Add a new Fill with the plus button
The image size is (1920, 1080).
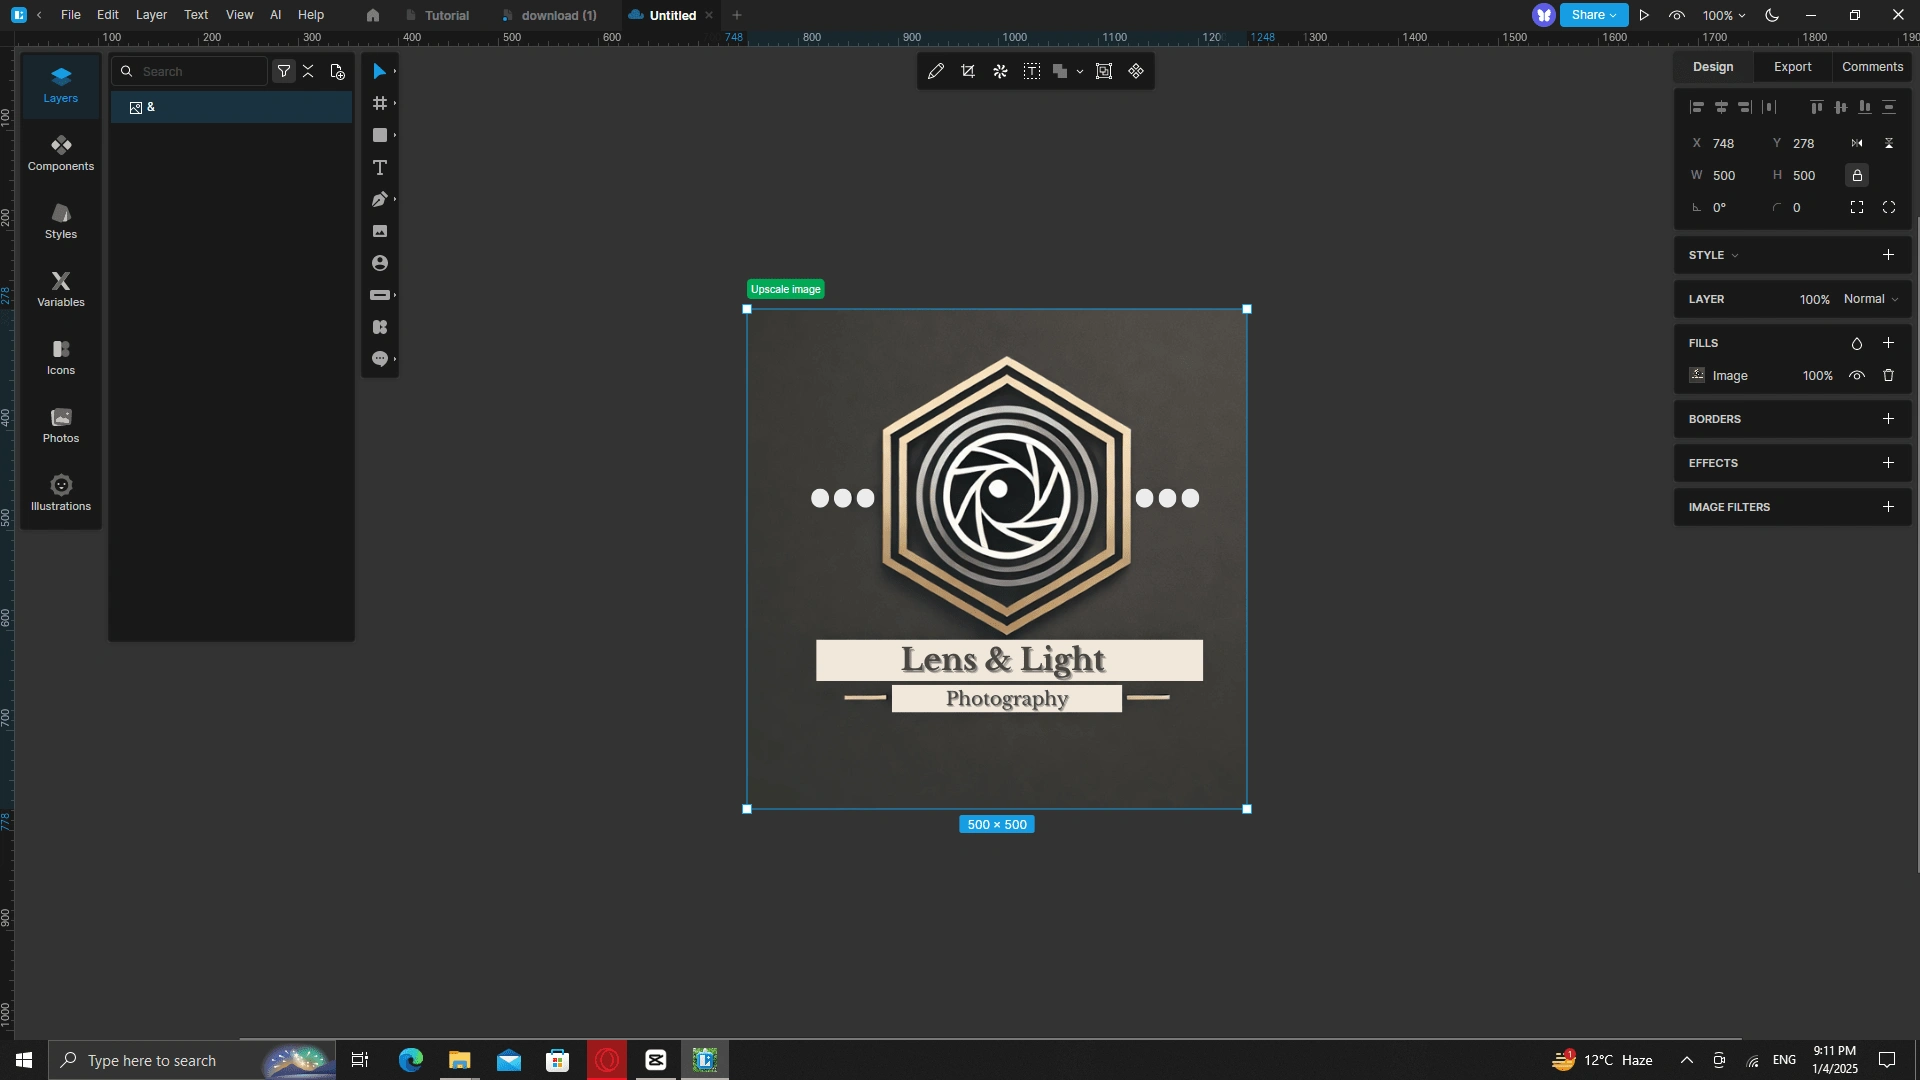[1891, 343]
